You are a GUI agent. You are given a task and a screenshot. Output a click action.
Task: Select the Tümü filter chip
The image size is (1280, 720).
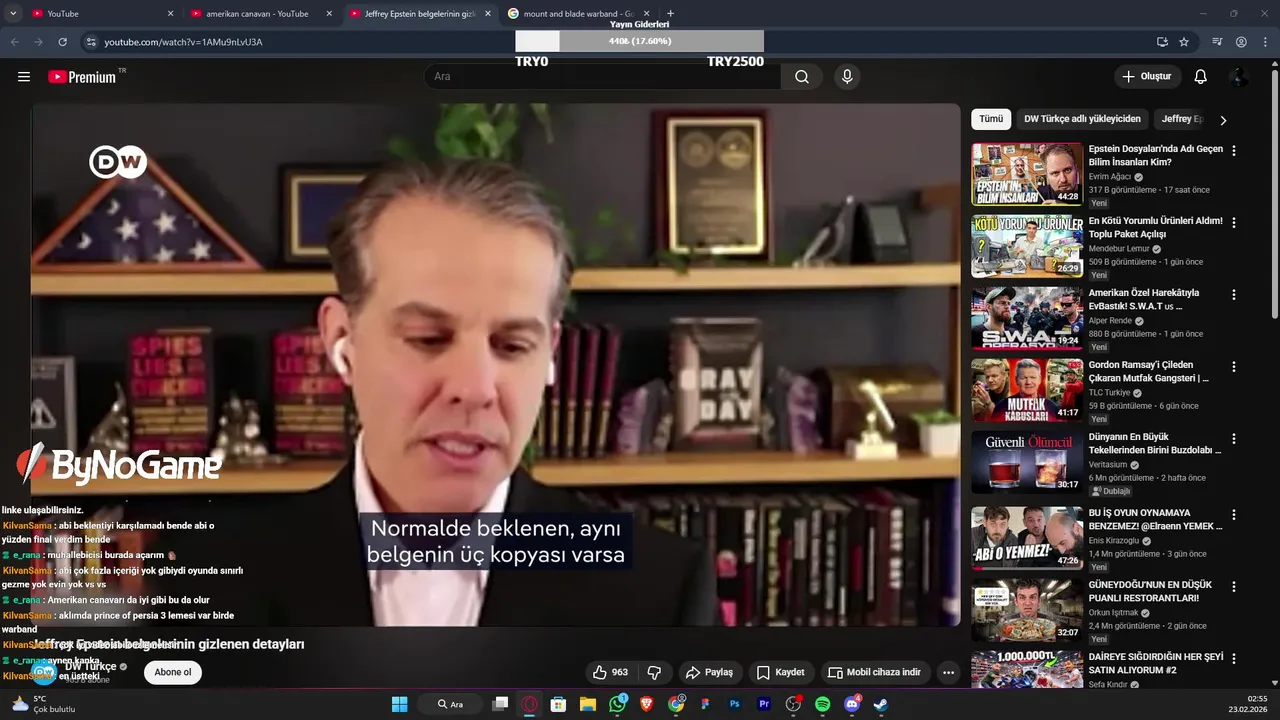pos(991,119)
